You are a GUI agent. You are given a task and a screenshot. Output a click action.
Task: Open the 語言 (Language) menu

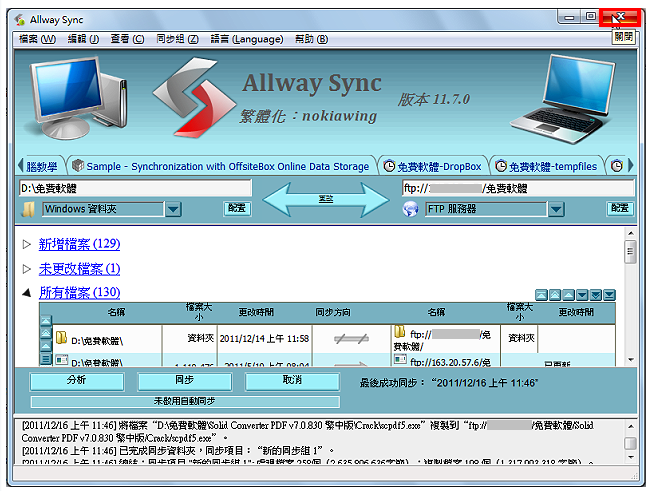pos(246,39)
